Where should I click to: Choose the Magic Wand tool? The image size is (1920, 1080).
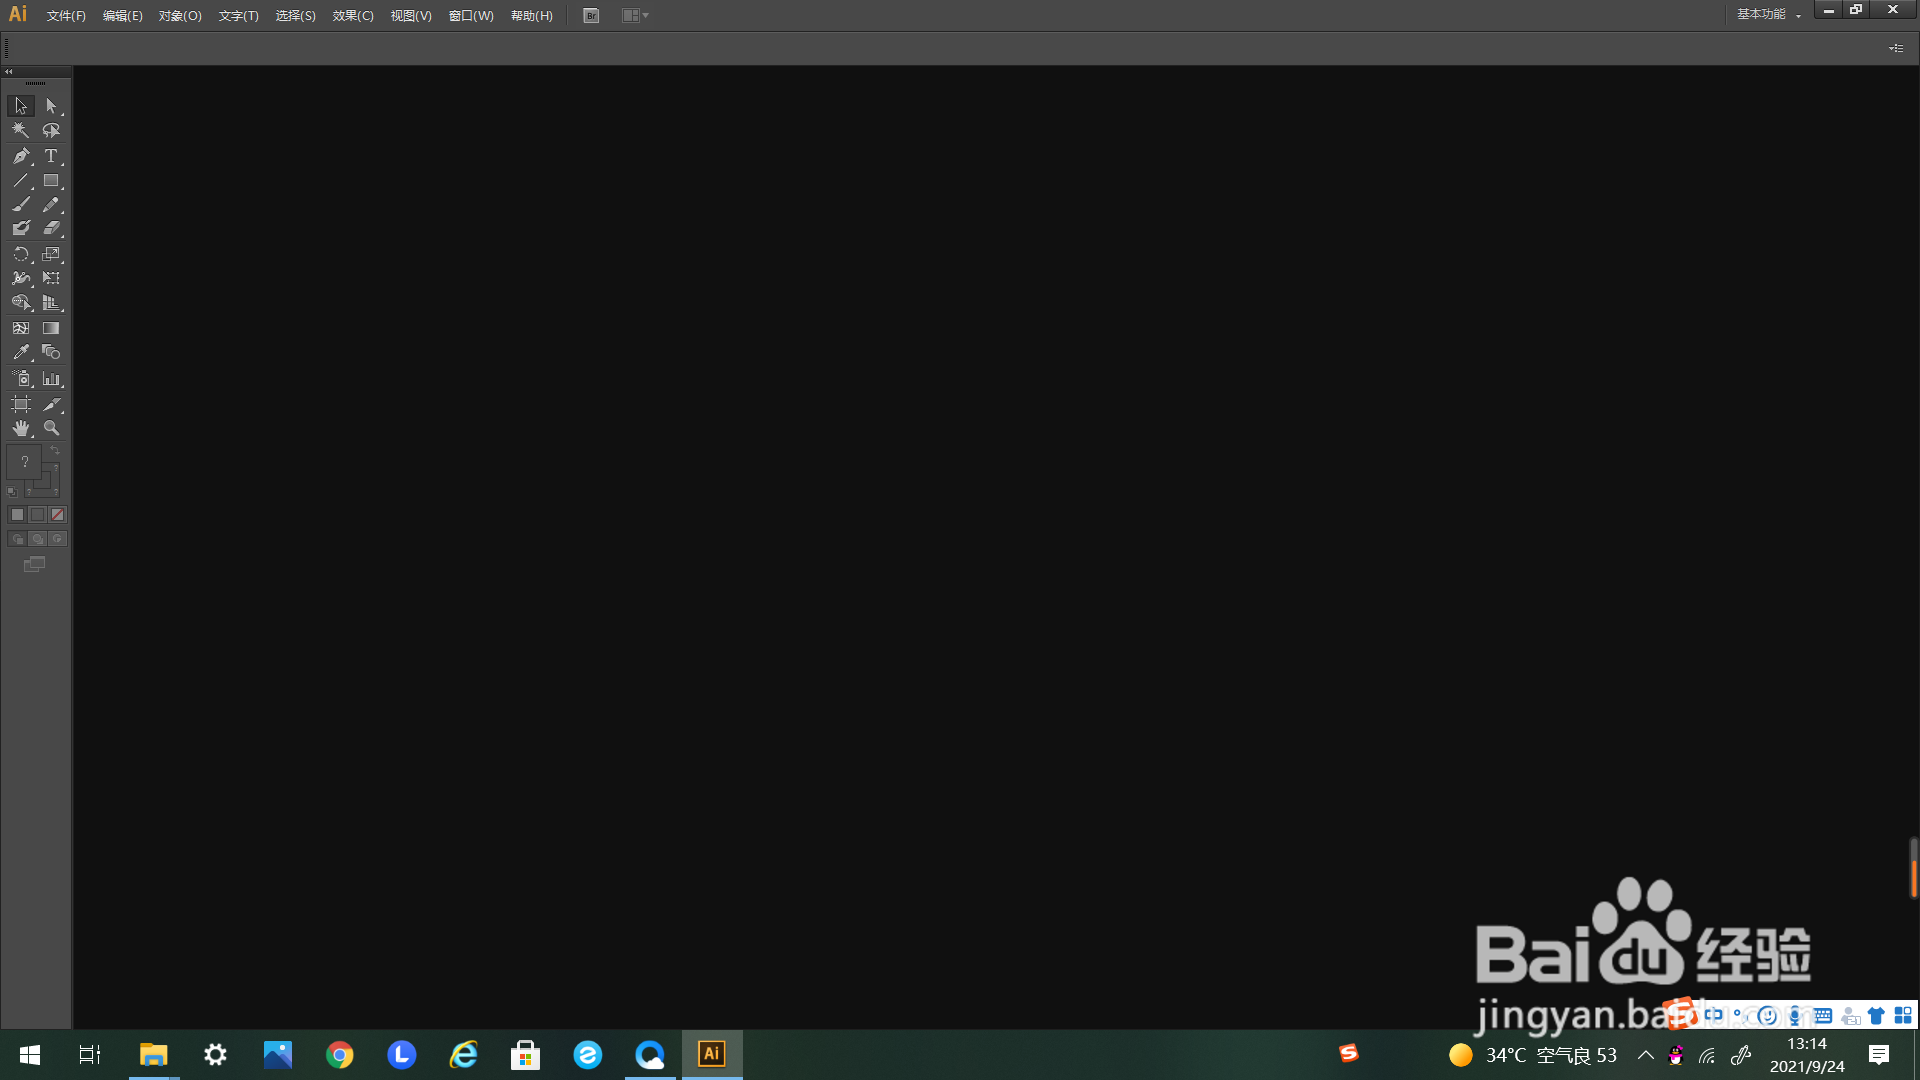pyautogui.click(x=21, y=130)
